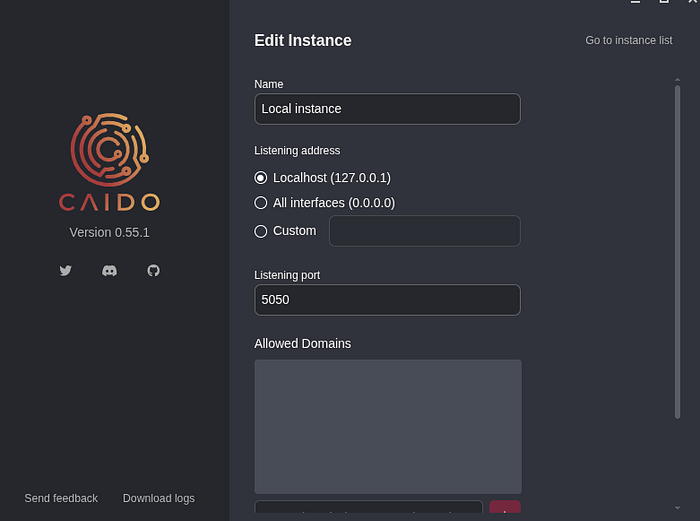Open the Caido Discord server icon
Viewport: 700px width, 521px height.
tap(109, 271)
